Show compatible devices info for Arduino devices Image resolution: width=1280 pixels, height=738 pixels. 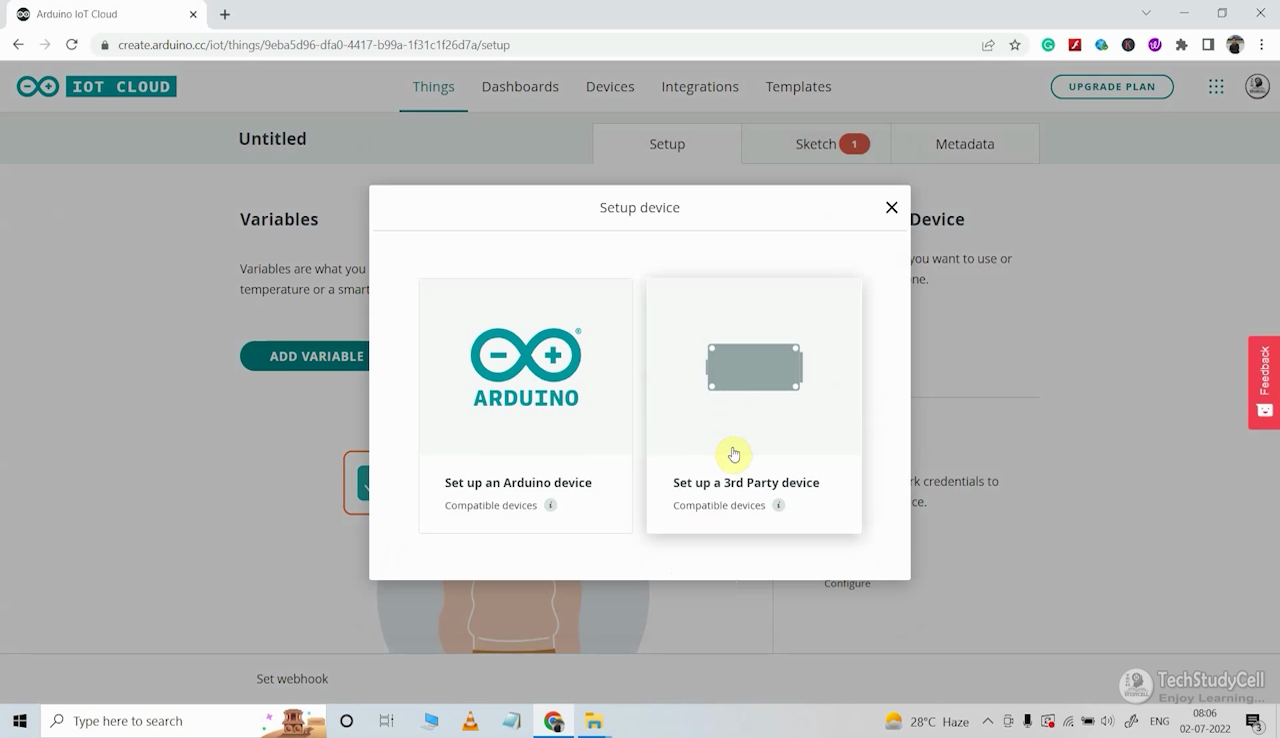[x=549, y=505]
